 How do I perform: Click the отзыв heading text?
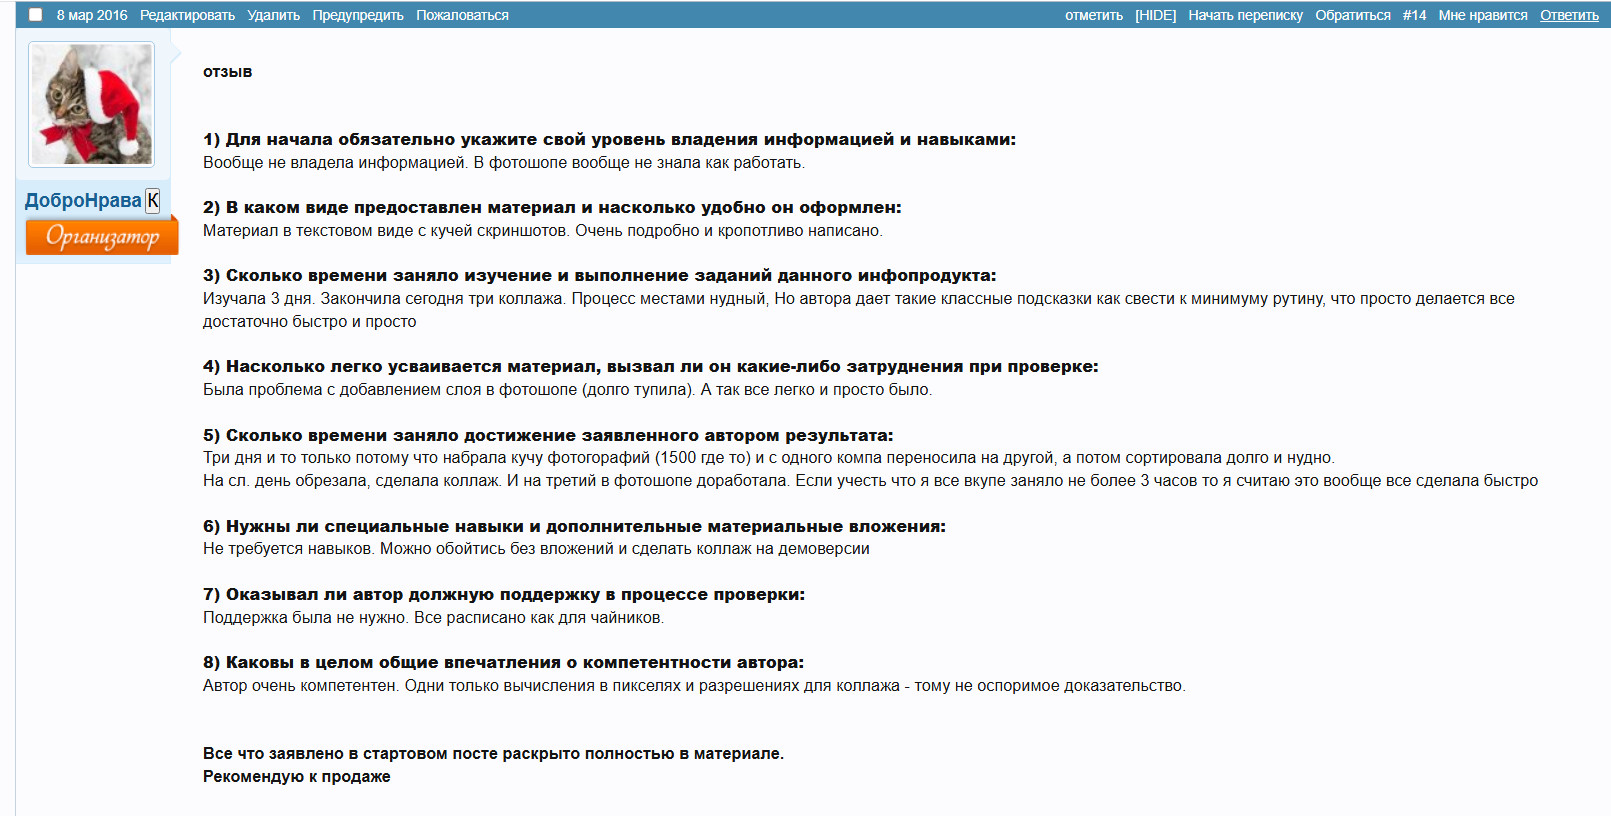tap(228, 72)
